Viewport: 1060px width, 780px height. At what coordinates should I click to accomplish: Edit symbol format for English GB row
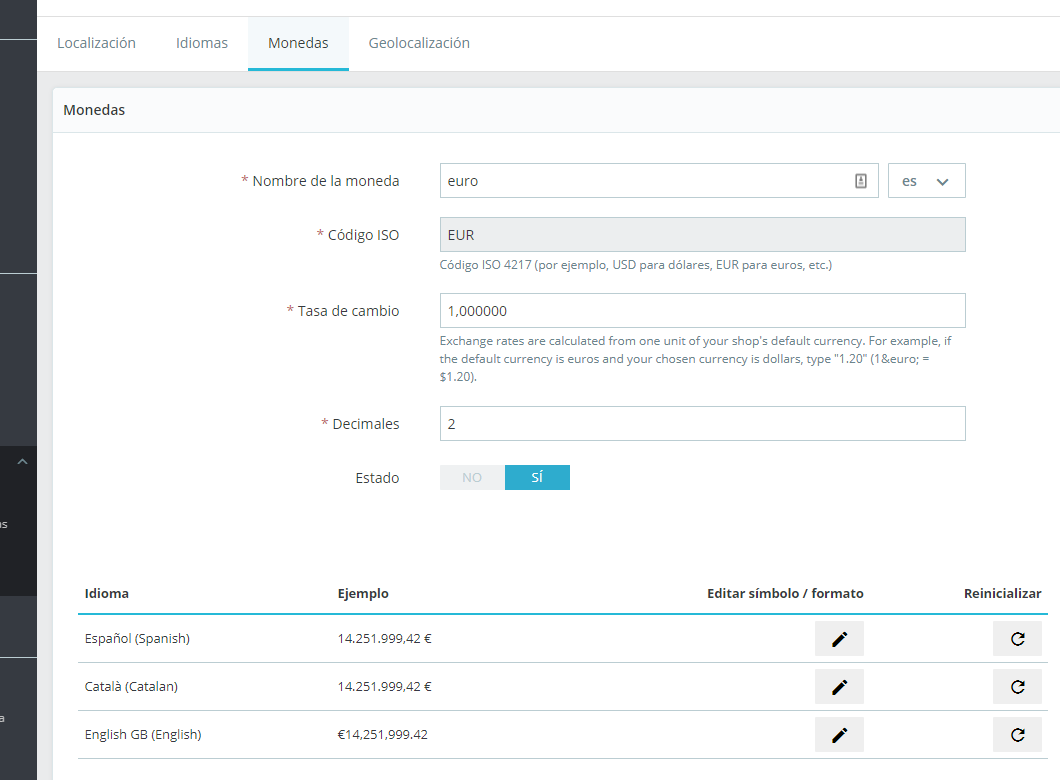tap(839, 735)
